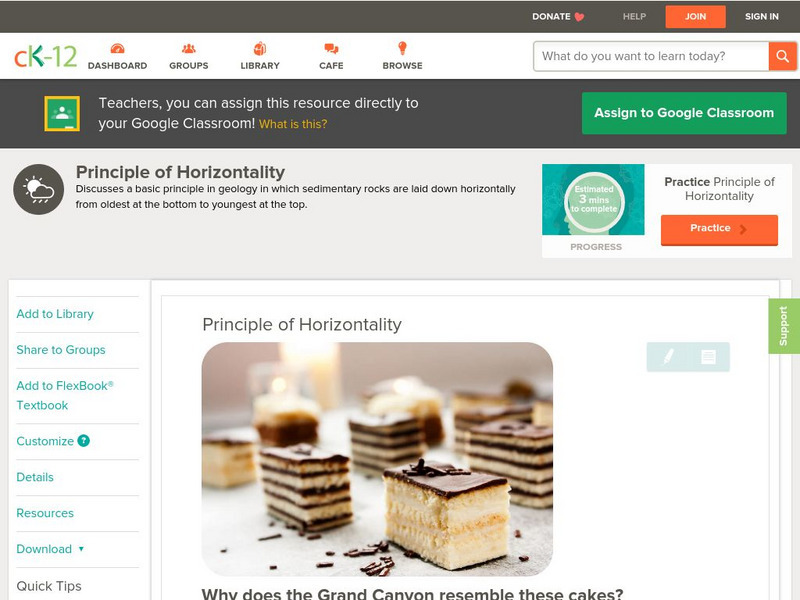Viewport: 800px width, 600px height.
Task: Open the Library backpack icon
Action: click(260, 48)
